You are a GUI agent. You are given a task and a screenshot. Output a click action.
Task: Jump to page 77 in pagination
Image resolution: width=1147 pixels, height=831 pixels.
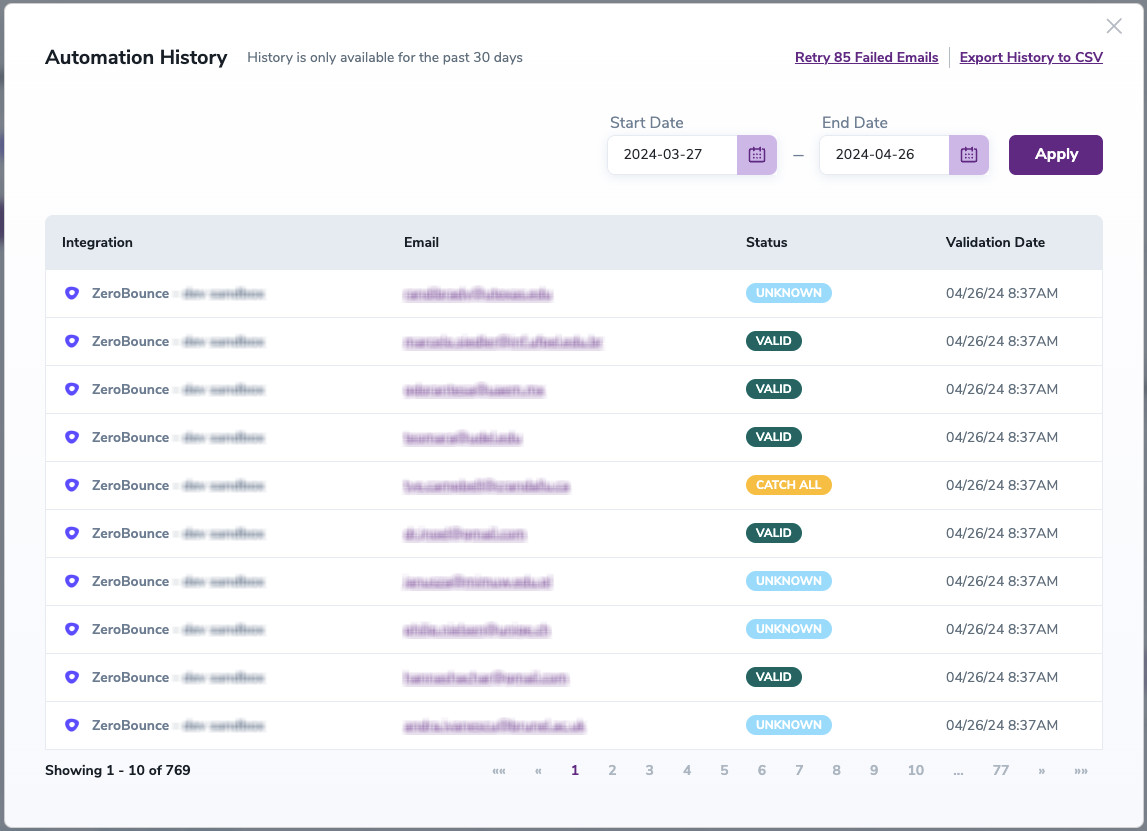point(1000,771)
